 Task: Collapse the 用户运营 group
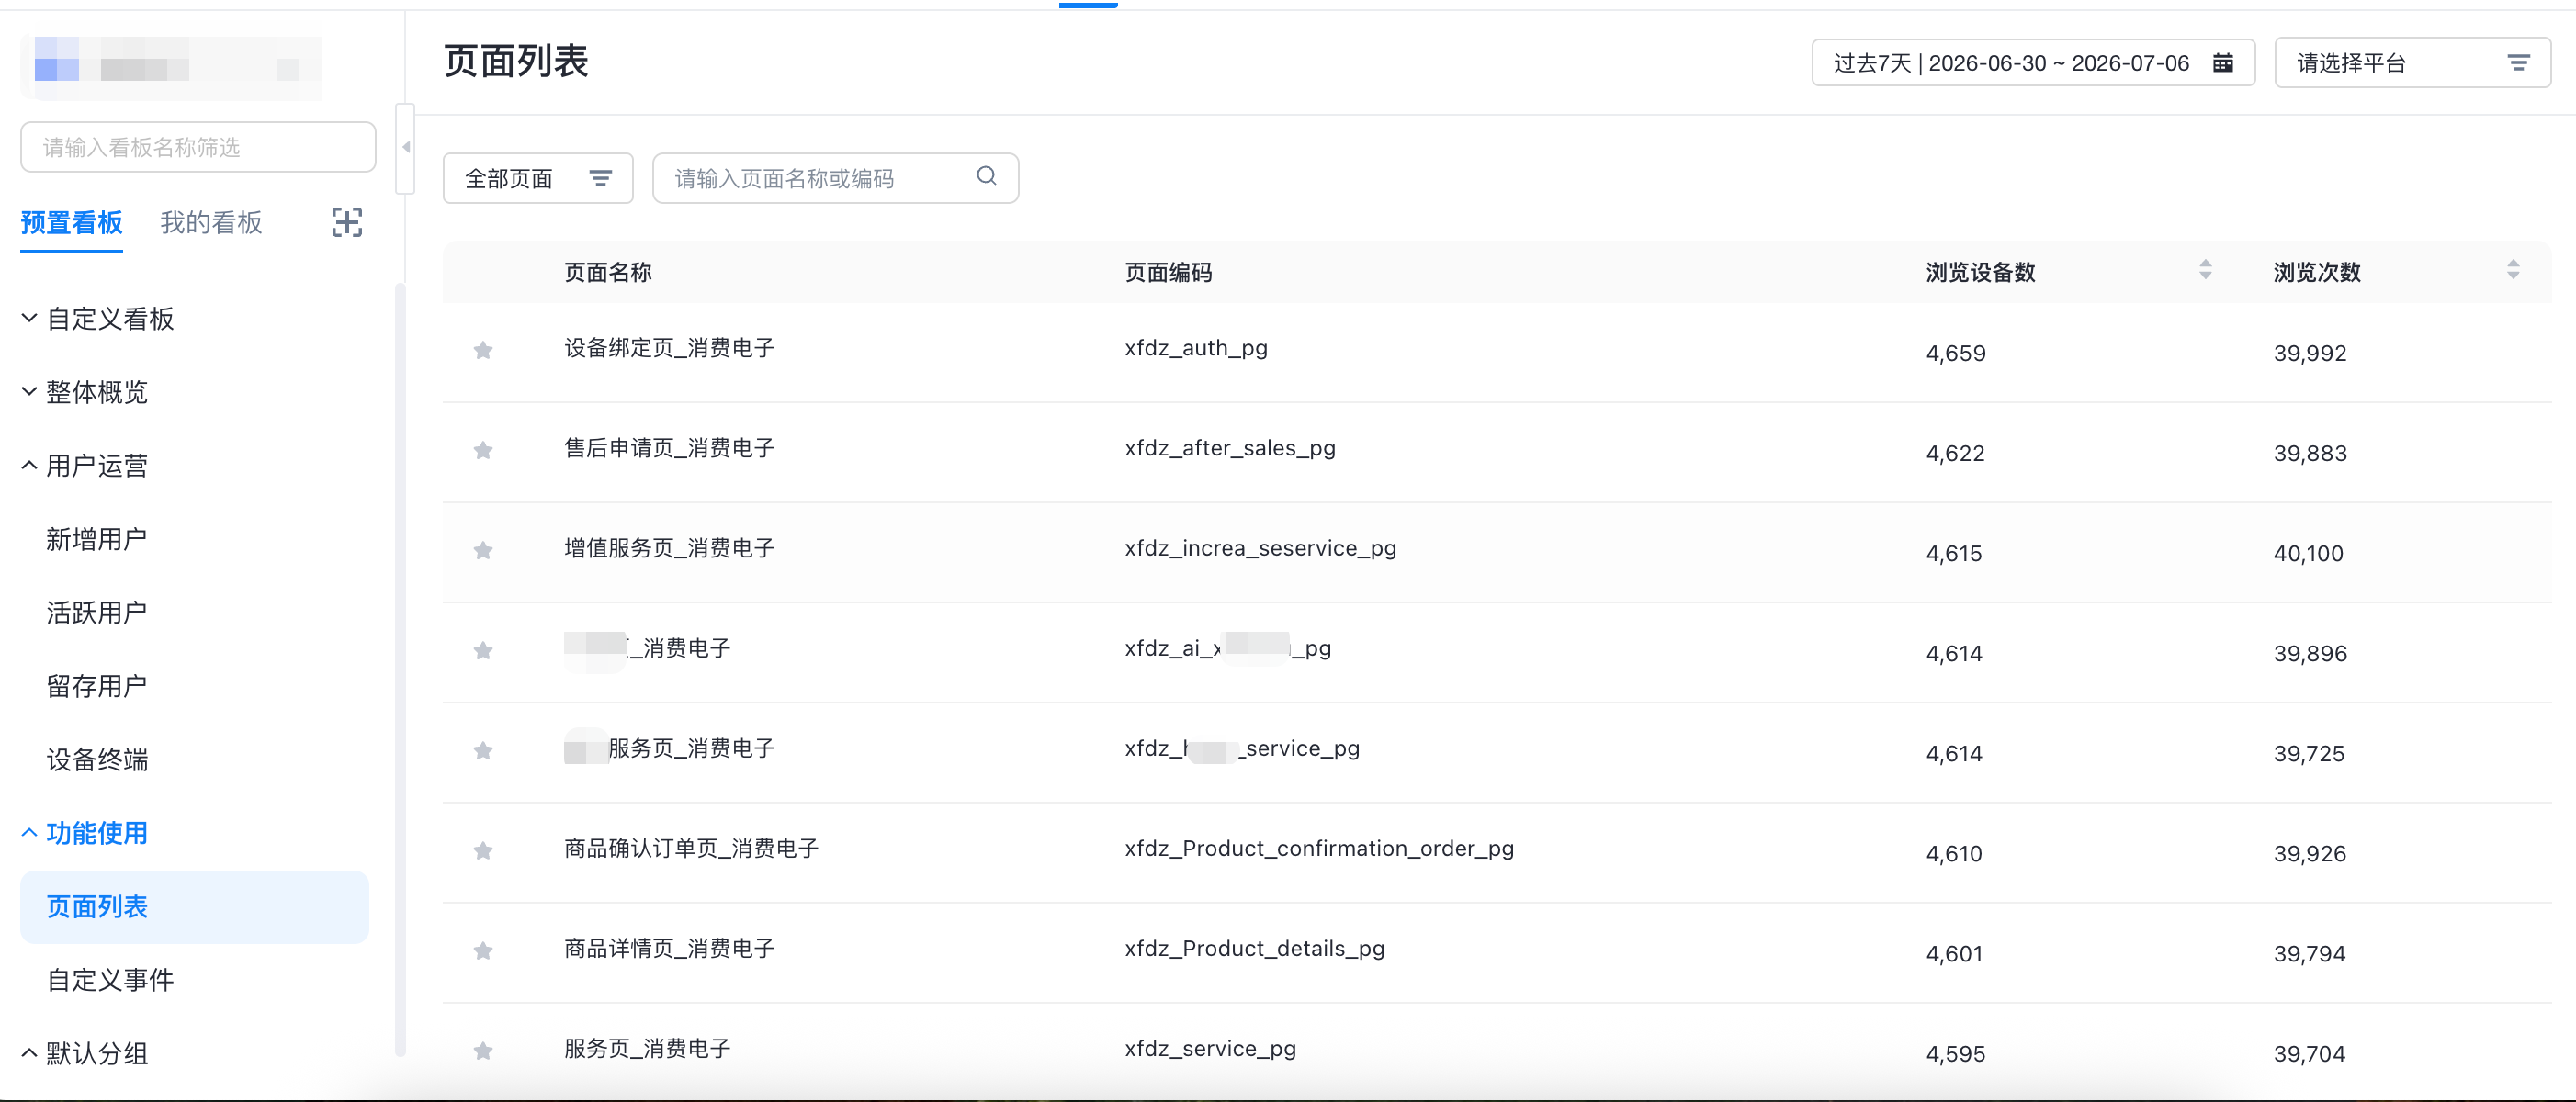85,466
